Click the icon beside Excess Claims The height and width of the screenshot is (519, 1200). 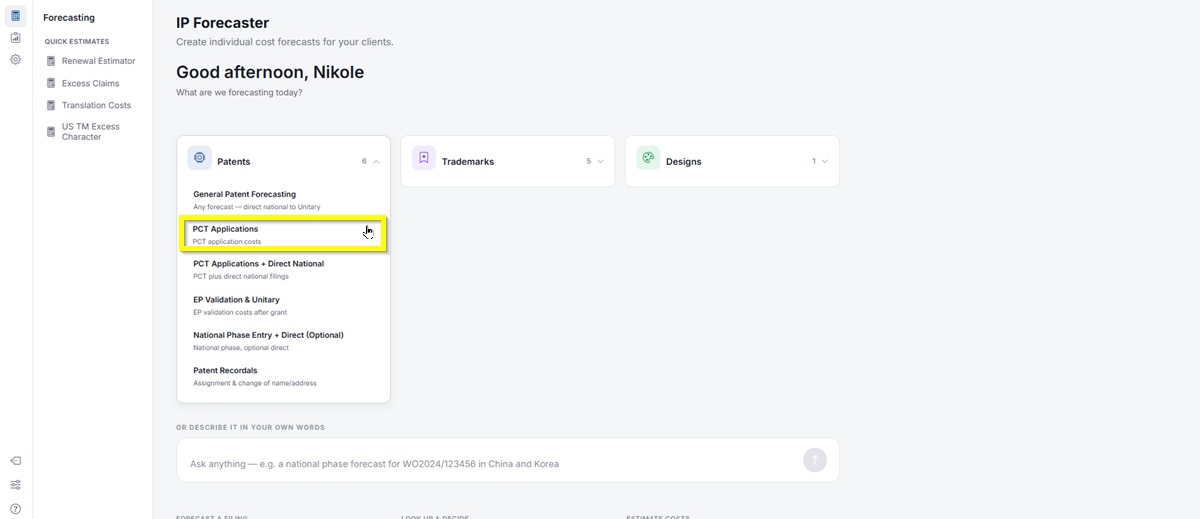point(51,83)
